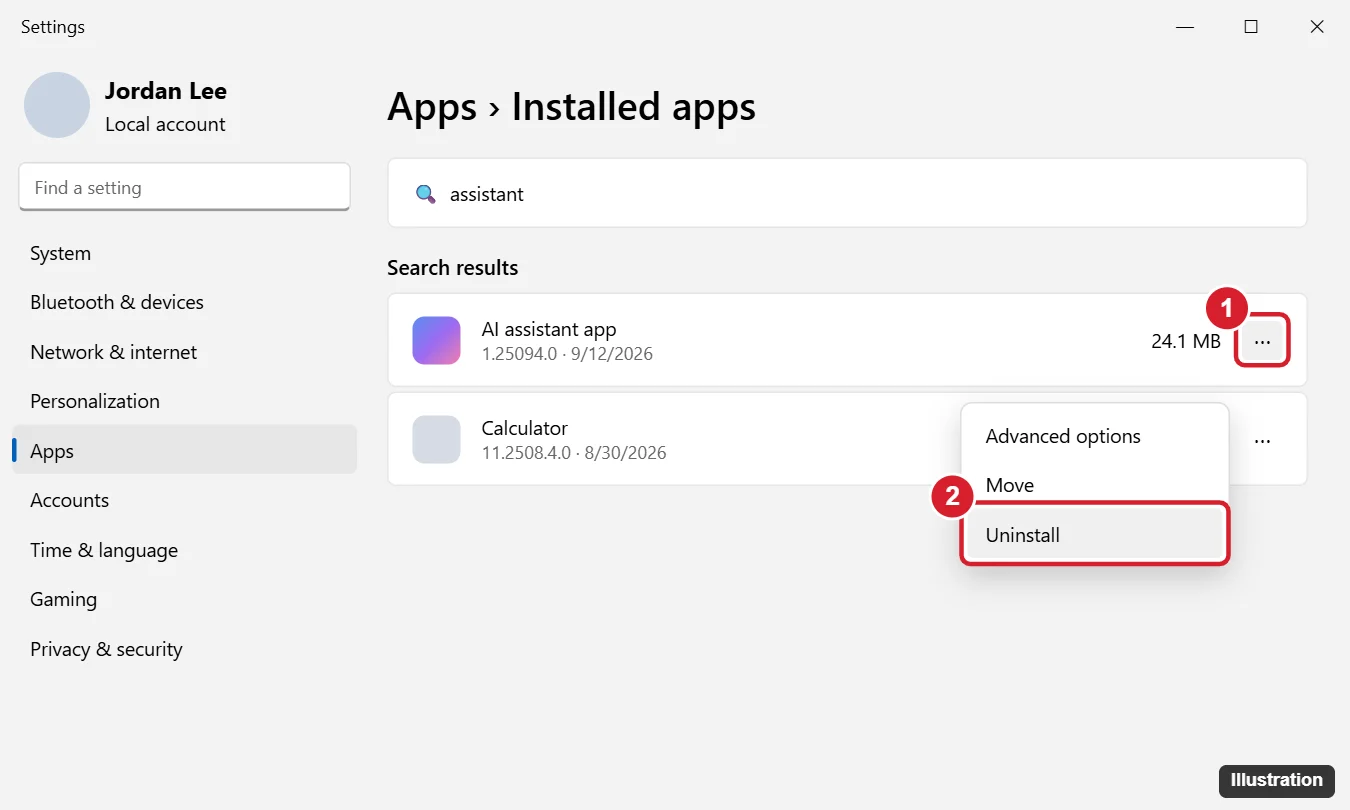Close the Settings window
Screen dimensions: 1350x810
coord(1317,27)
